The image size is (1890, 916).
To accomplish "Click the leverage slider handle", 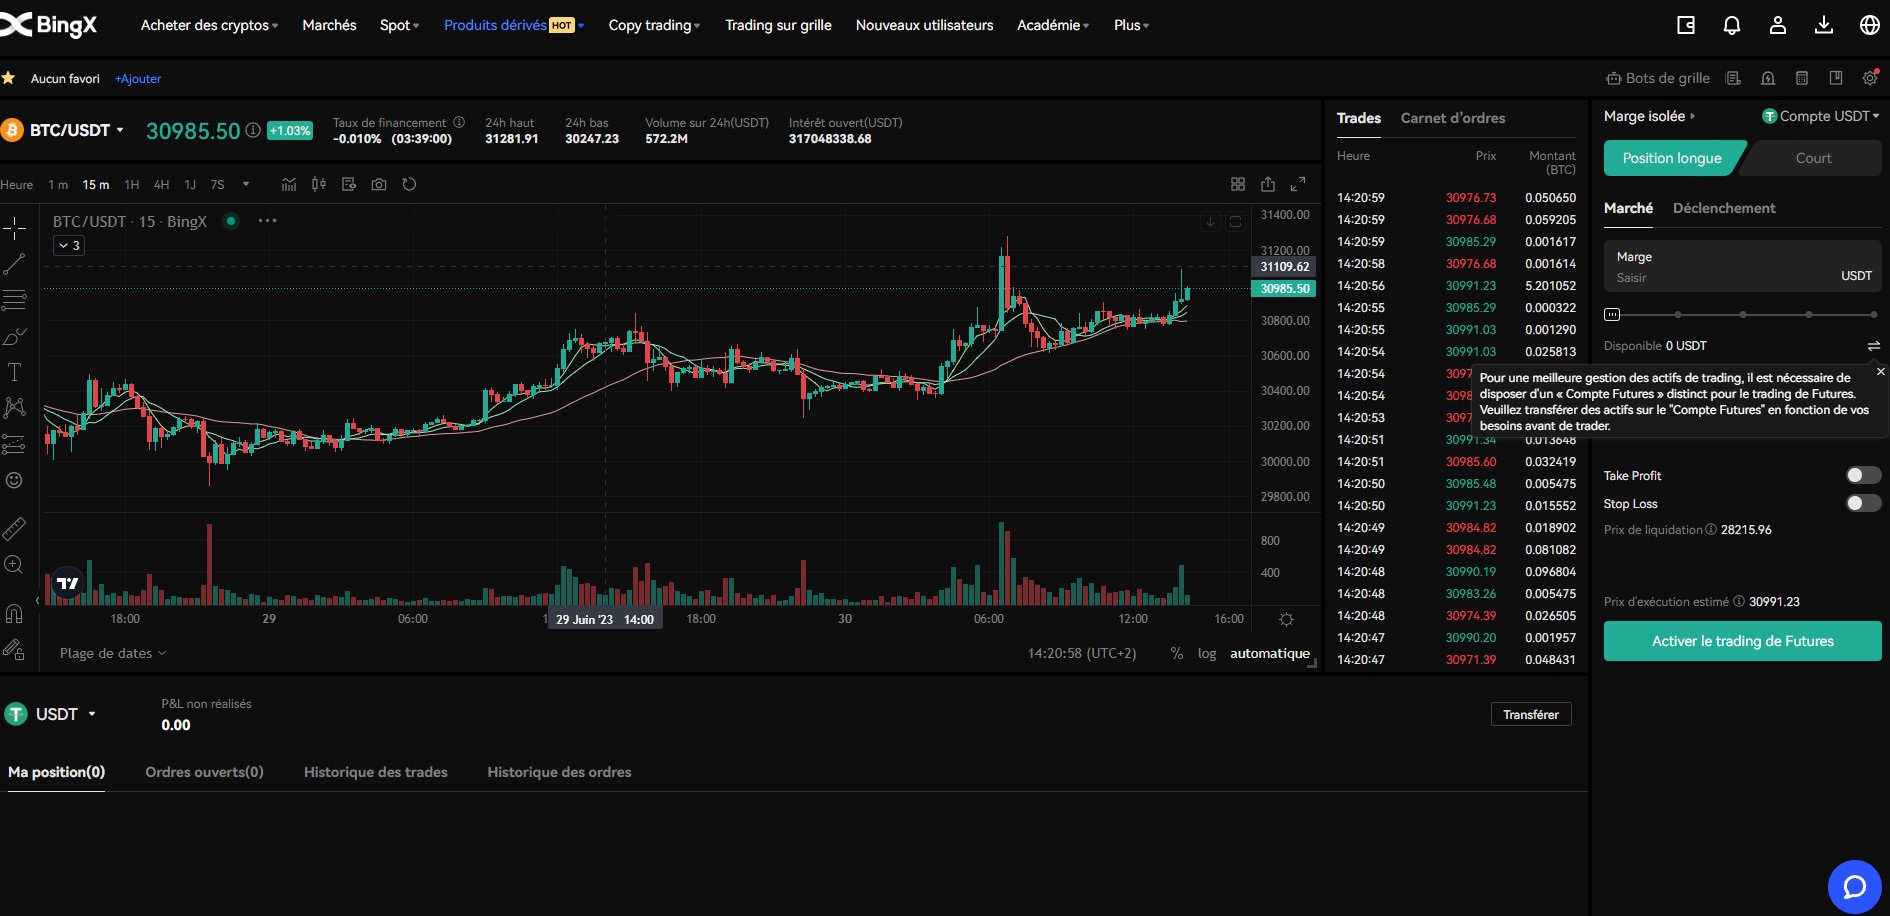I will 1612,314.
